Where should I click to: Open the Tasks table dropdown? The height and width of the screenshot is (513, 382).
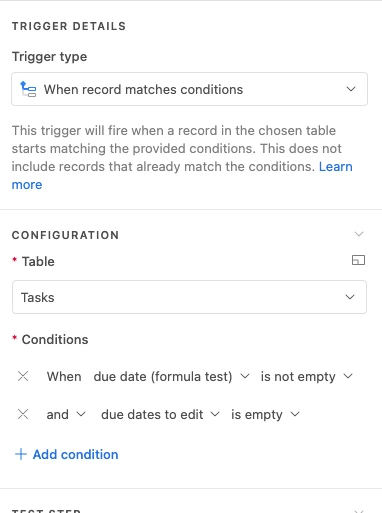click(x=189, y=297)
